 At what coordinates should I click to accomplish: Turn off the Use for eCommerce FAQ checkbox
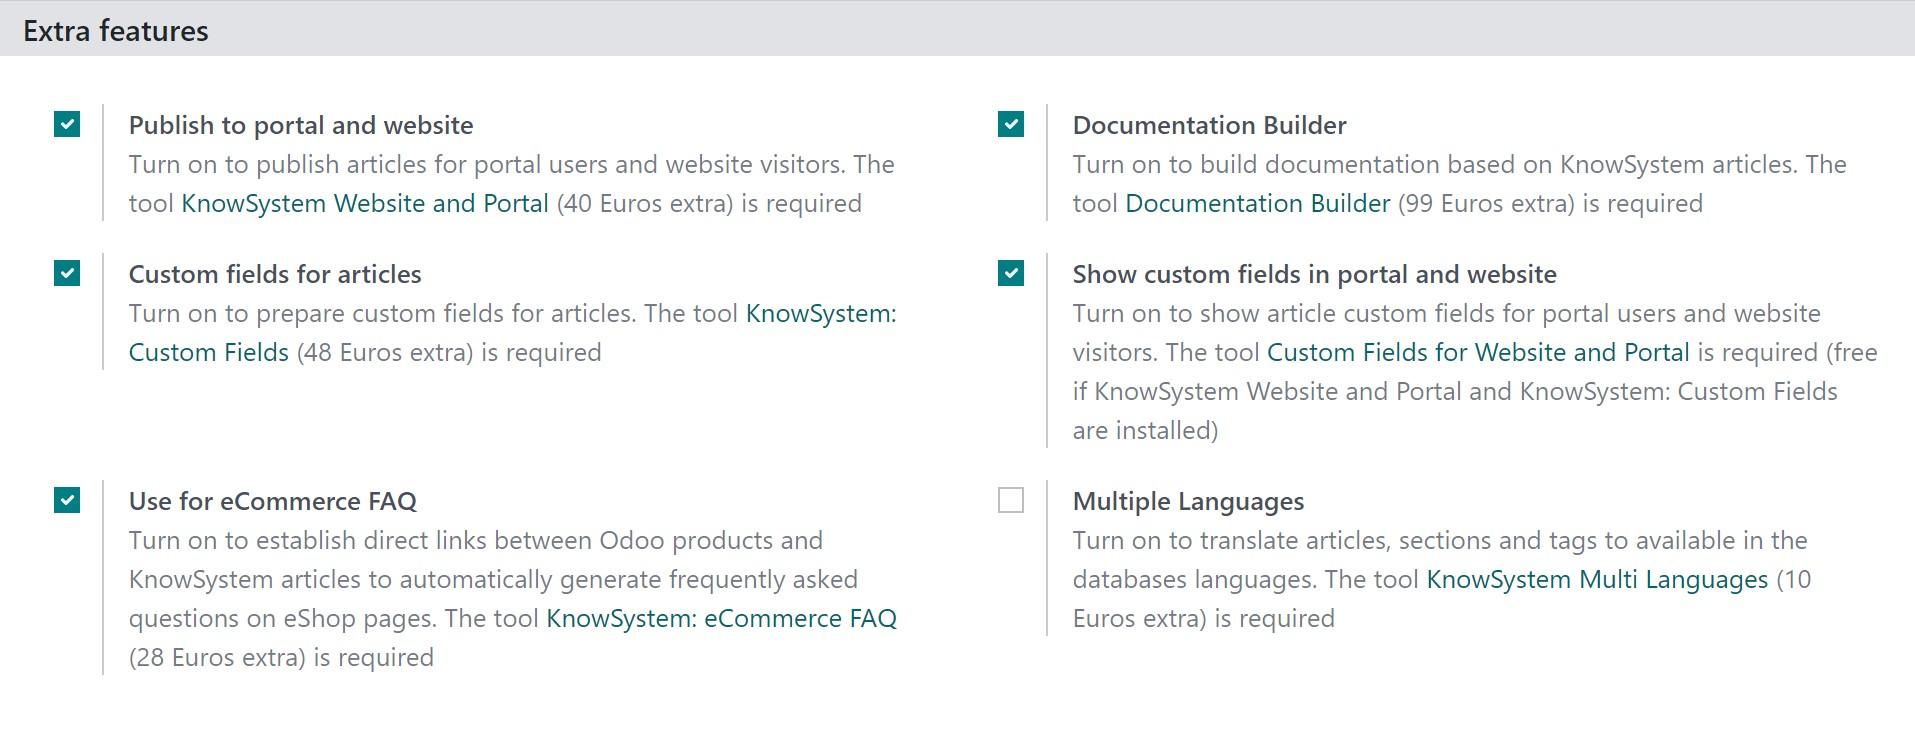pos(67,500)
